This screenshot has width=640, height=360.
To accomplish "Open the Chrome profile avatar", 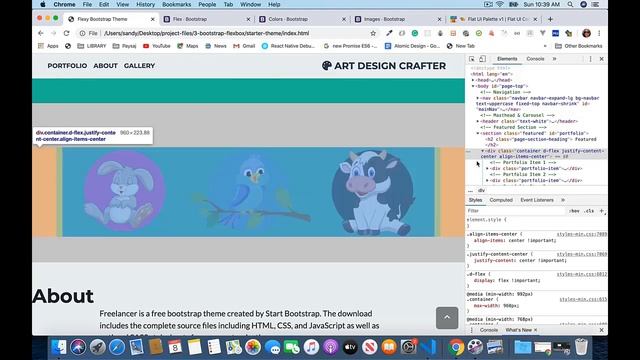I will [587, 33].
